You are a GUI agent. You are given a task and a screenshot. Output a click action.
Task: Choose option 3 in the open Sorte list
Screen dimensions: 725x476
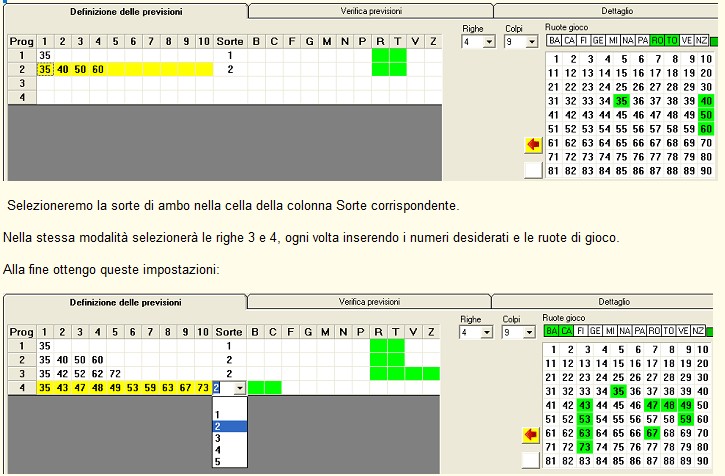(218, 438)
